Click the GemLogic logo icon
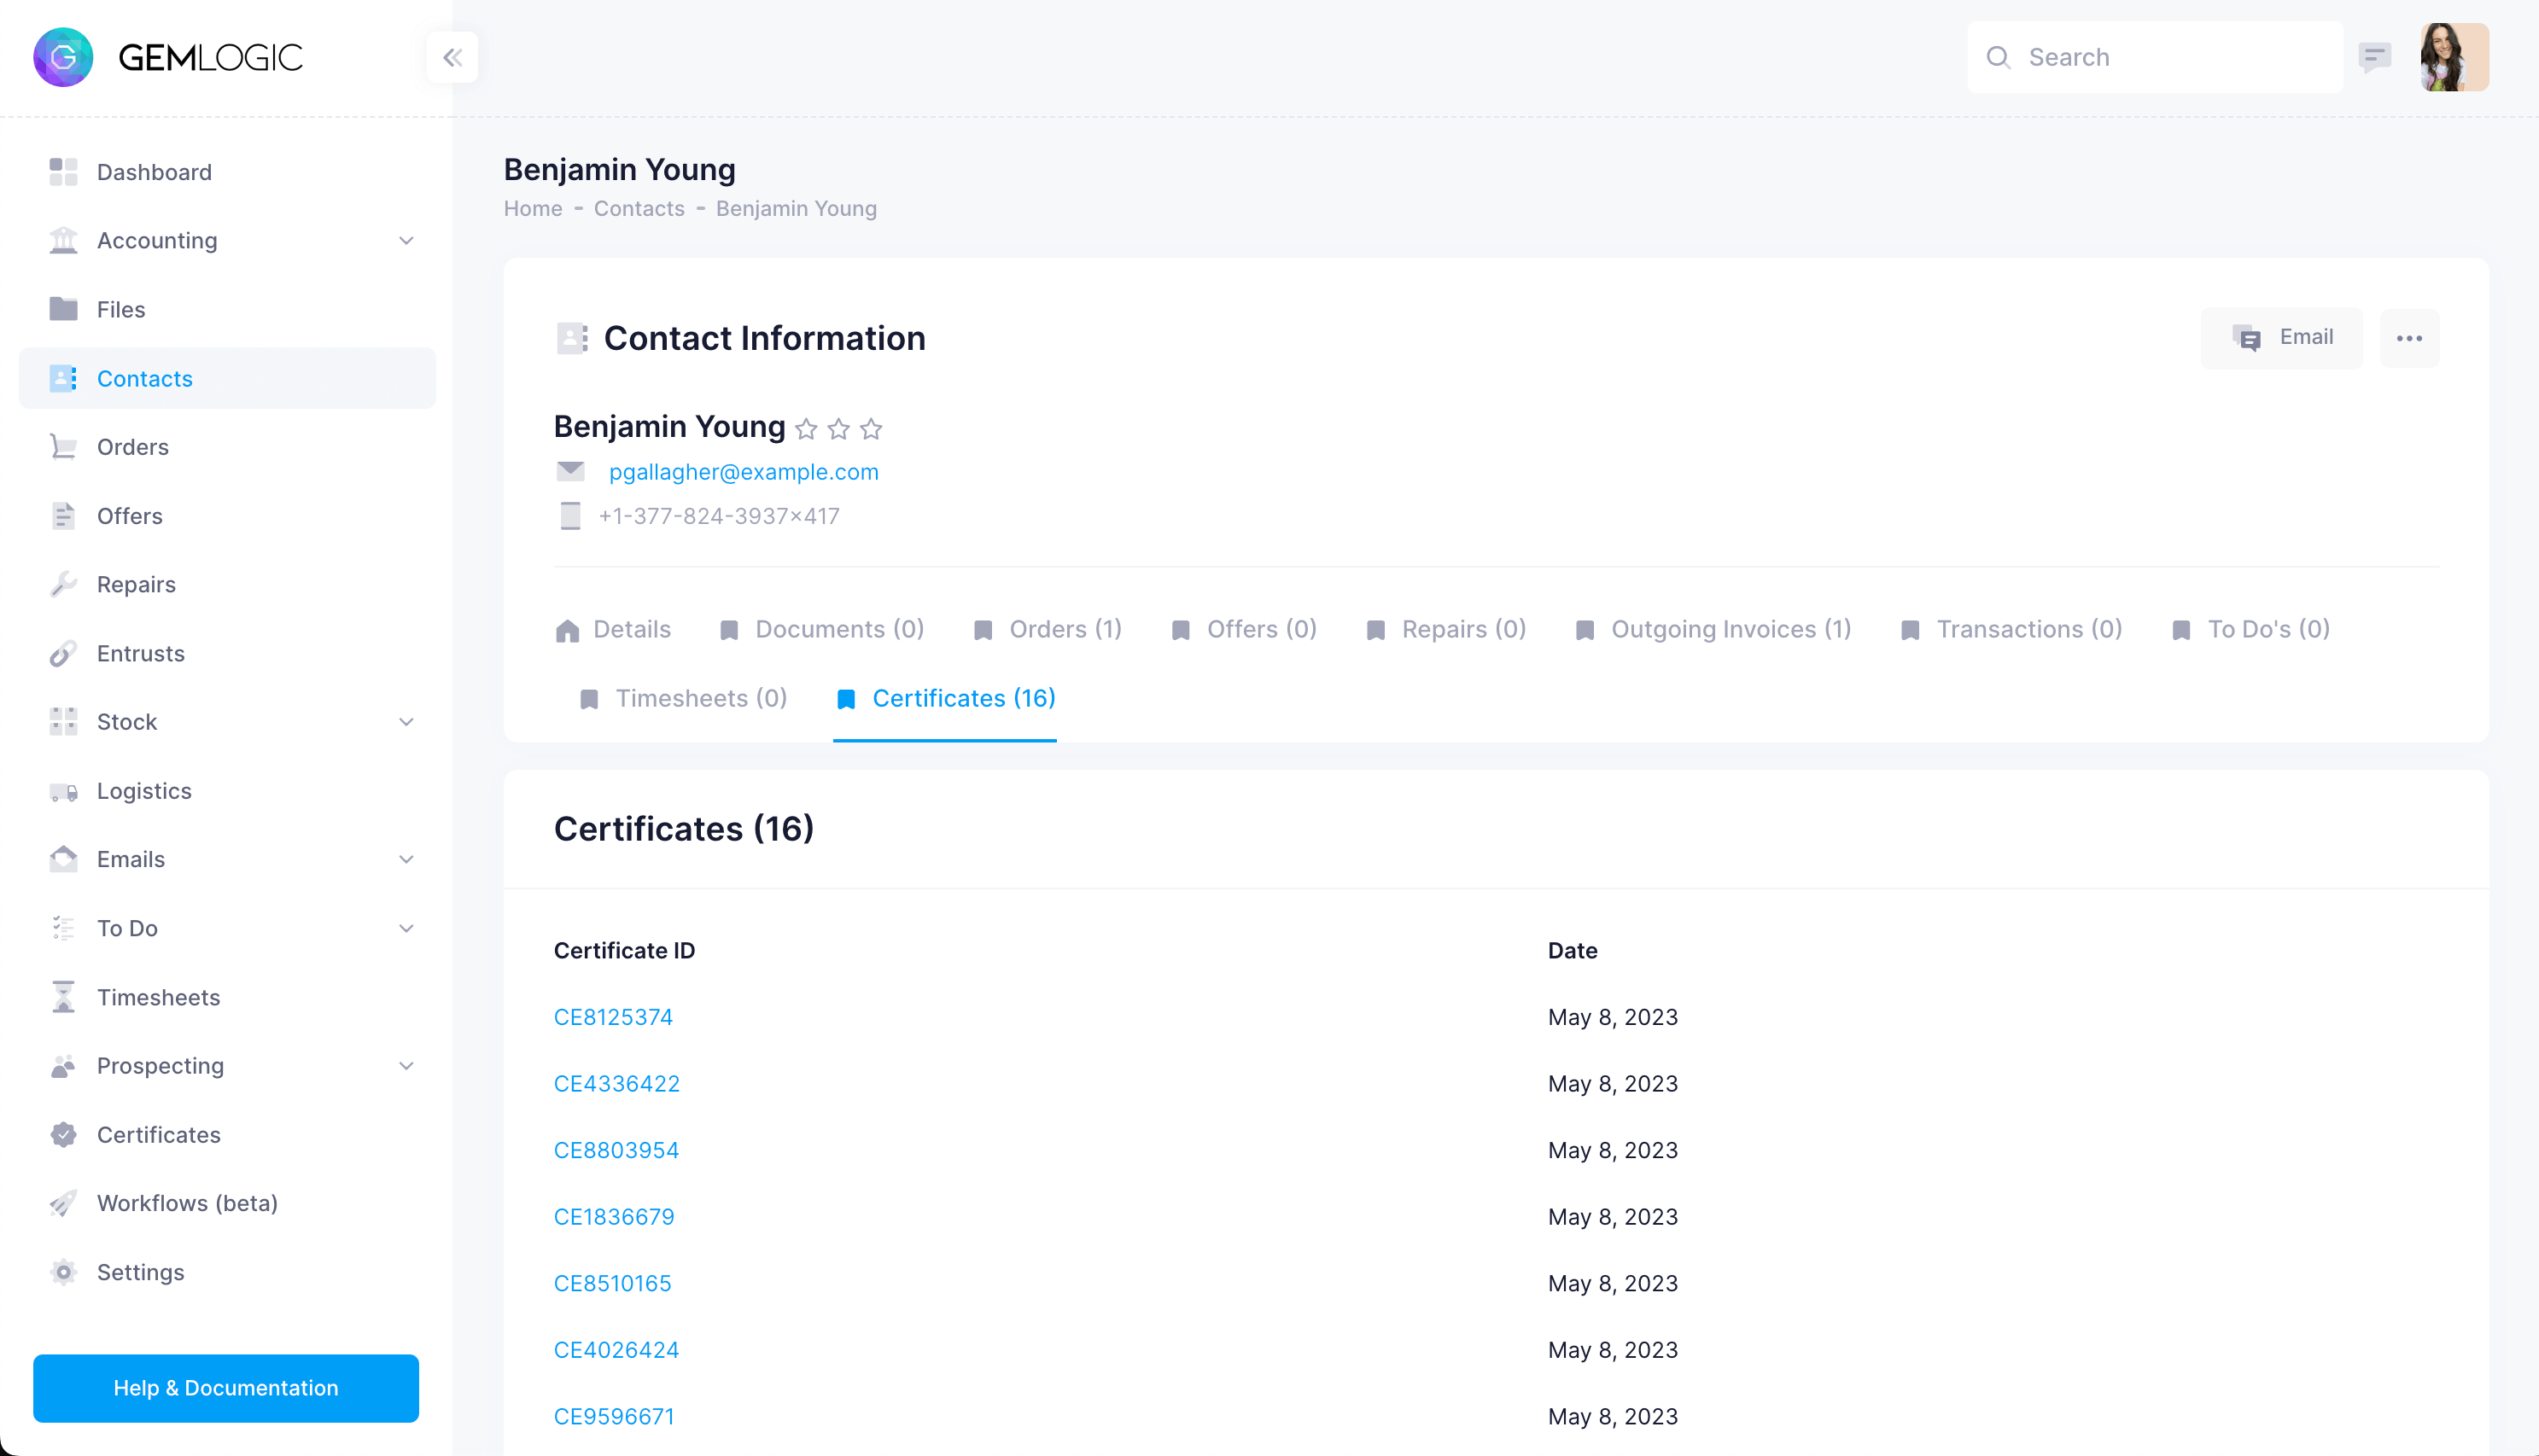2539x1456 pixels. click(63, 57)
